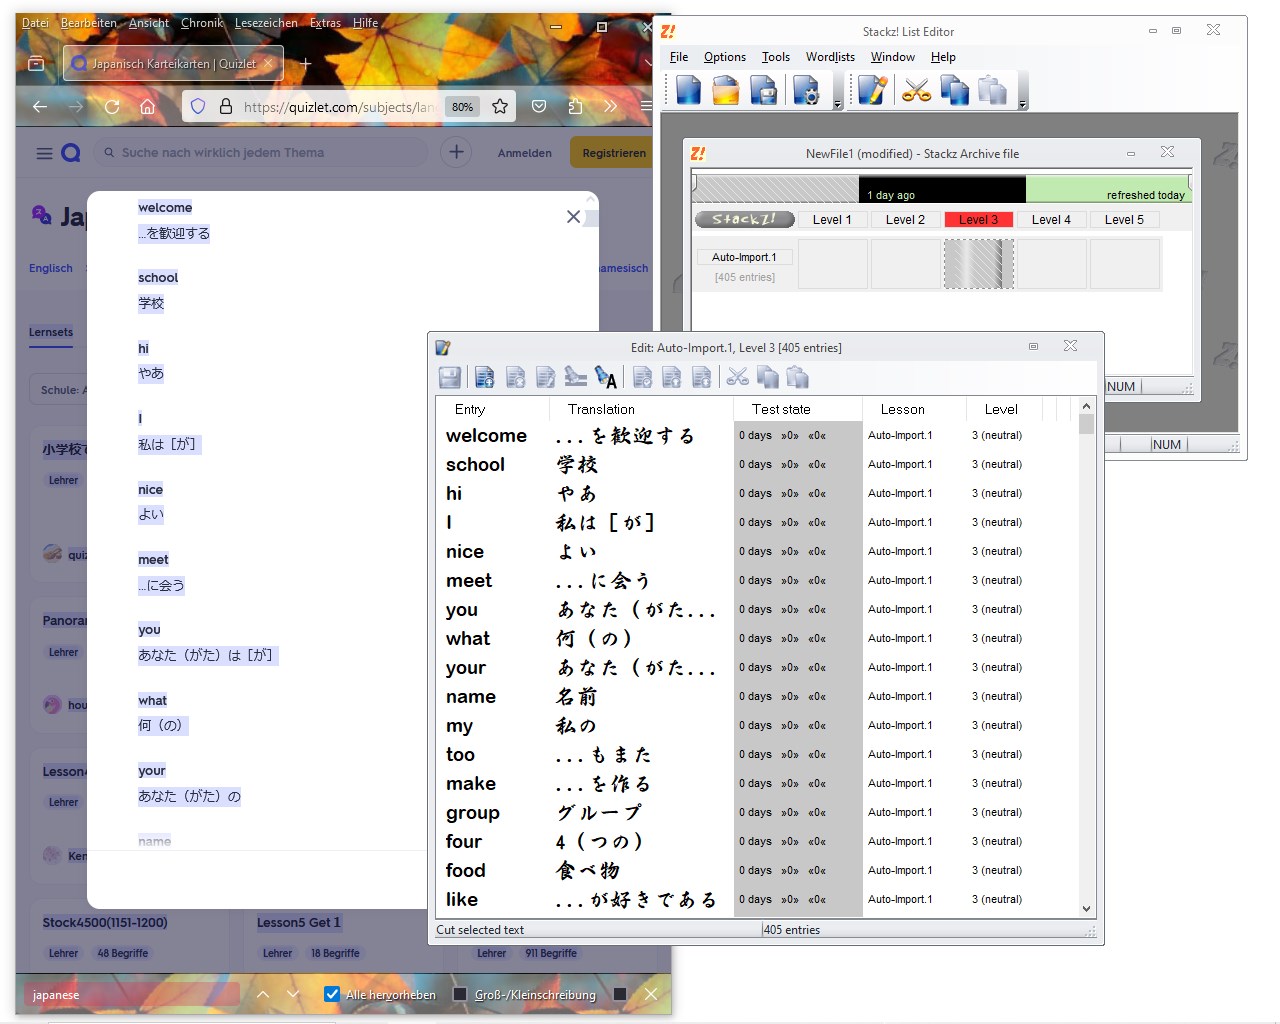Open the Options menu in Stackz!
This screenshot has height=1024, width=1280.
(725, 57)
